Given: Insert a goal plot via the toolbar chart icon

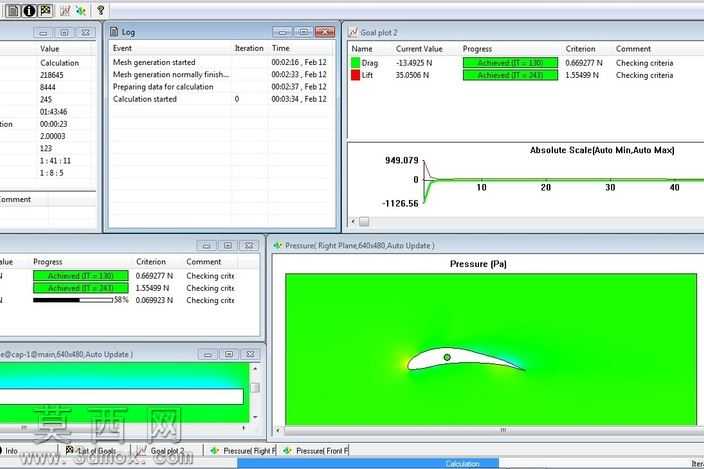Looking at the screenshot, I should point(65,11).
